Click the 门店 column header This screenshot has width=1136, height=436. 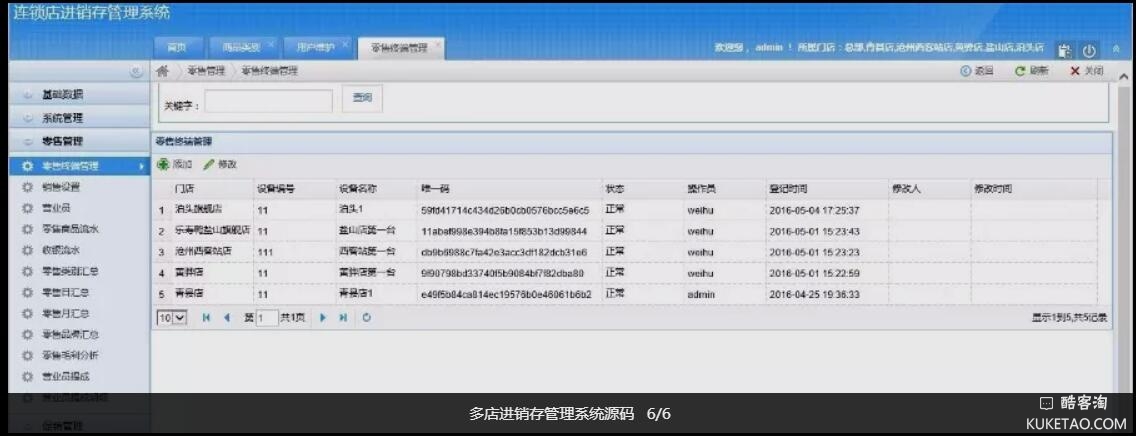click(212, 188)
